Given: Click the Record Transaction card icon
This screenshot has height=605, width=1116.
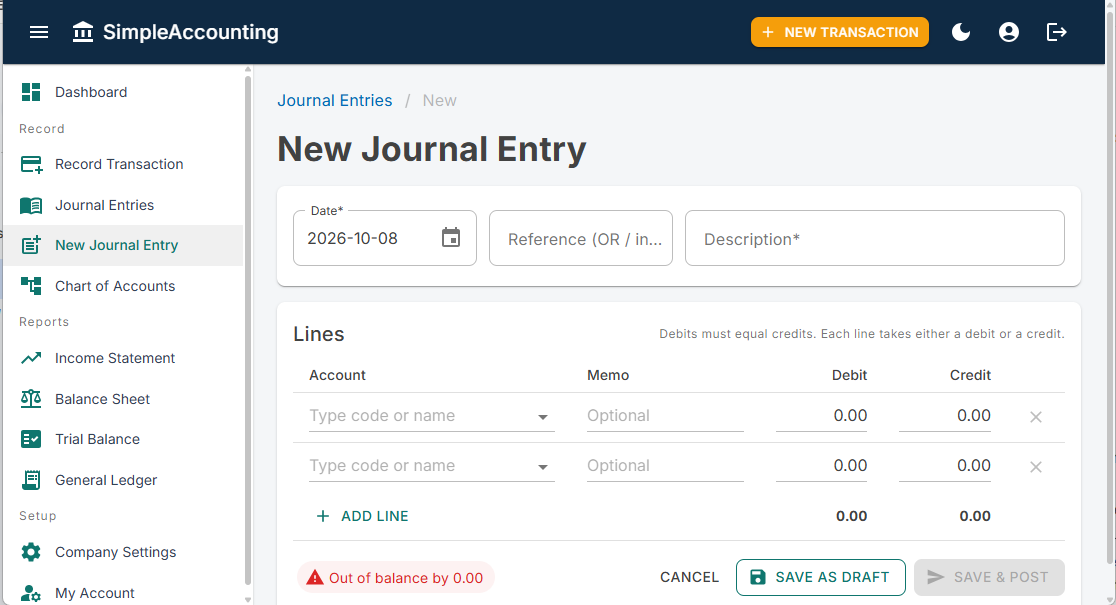Looking at the screenshot, I should [x=31, y=164].
